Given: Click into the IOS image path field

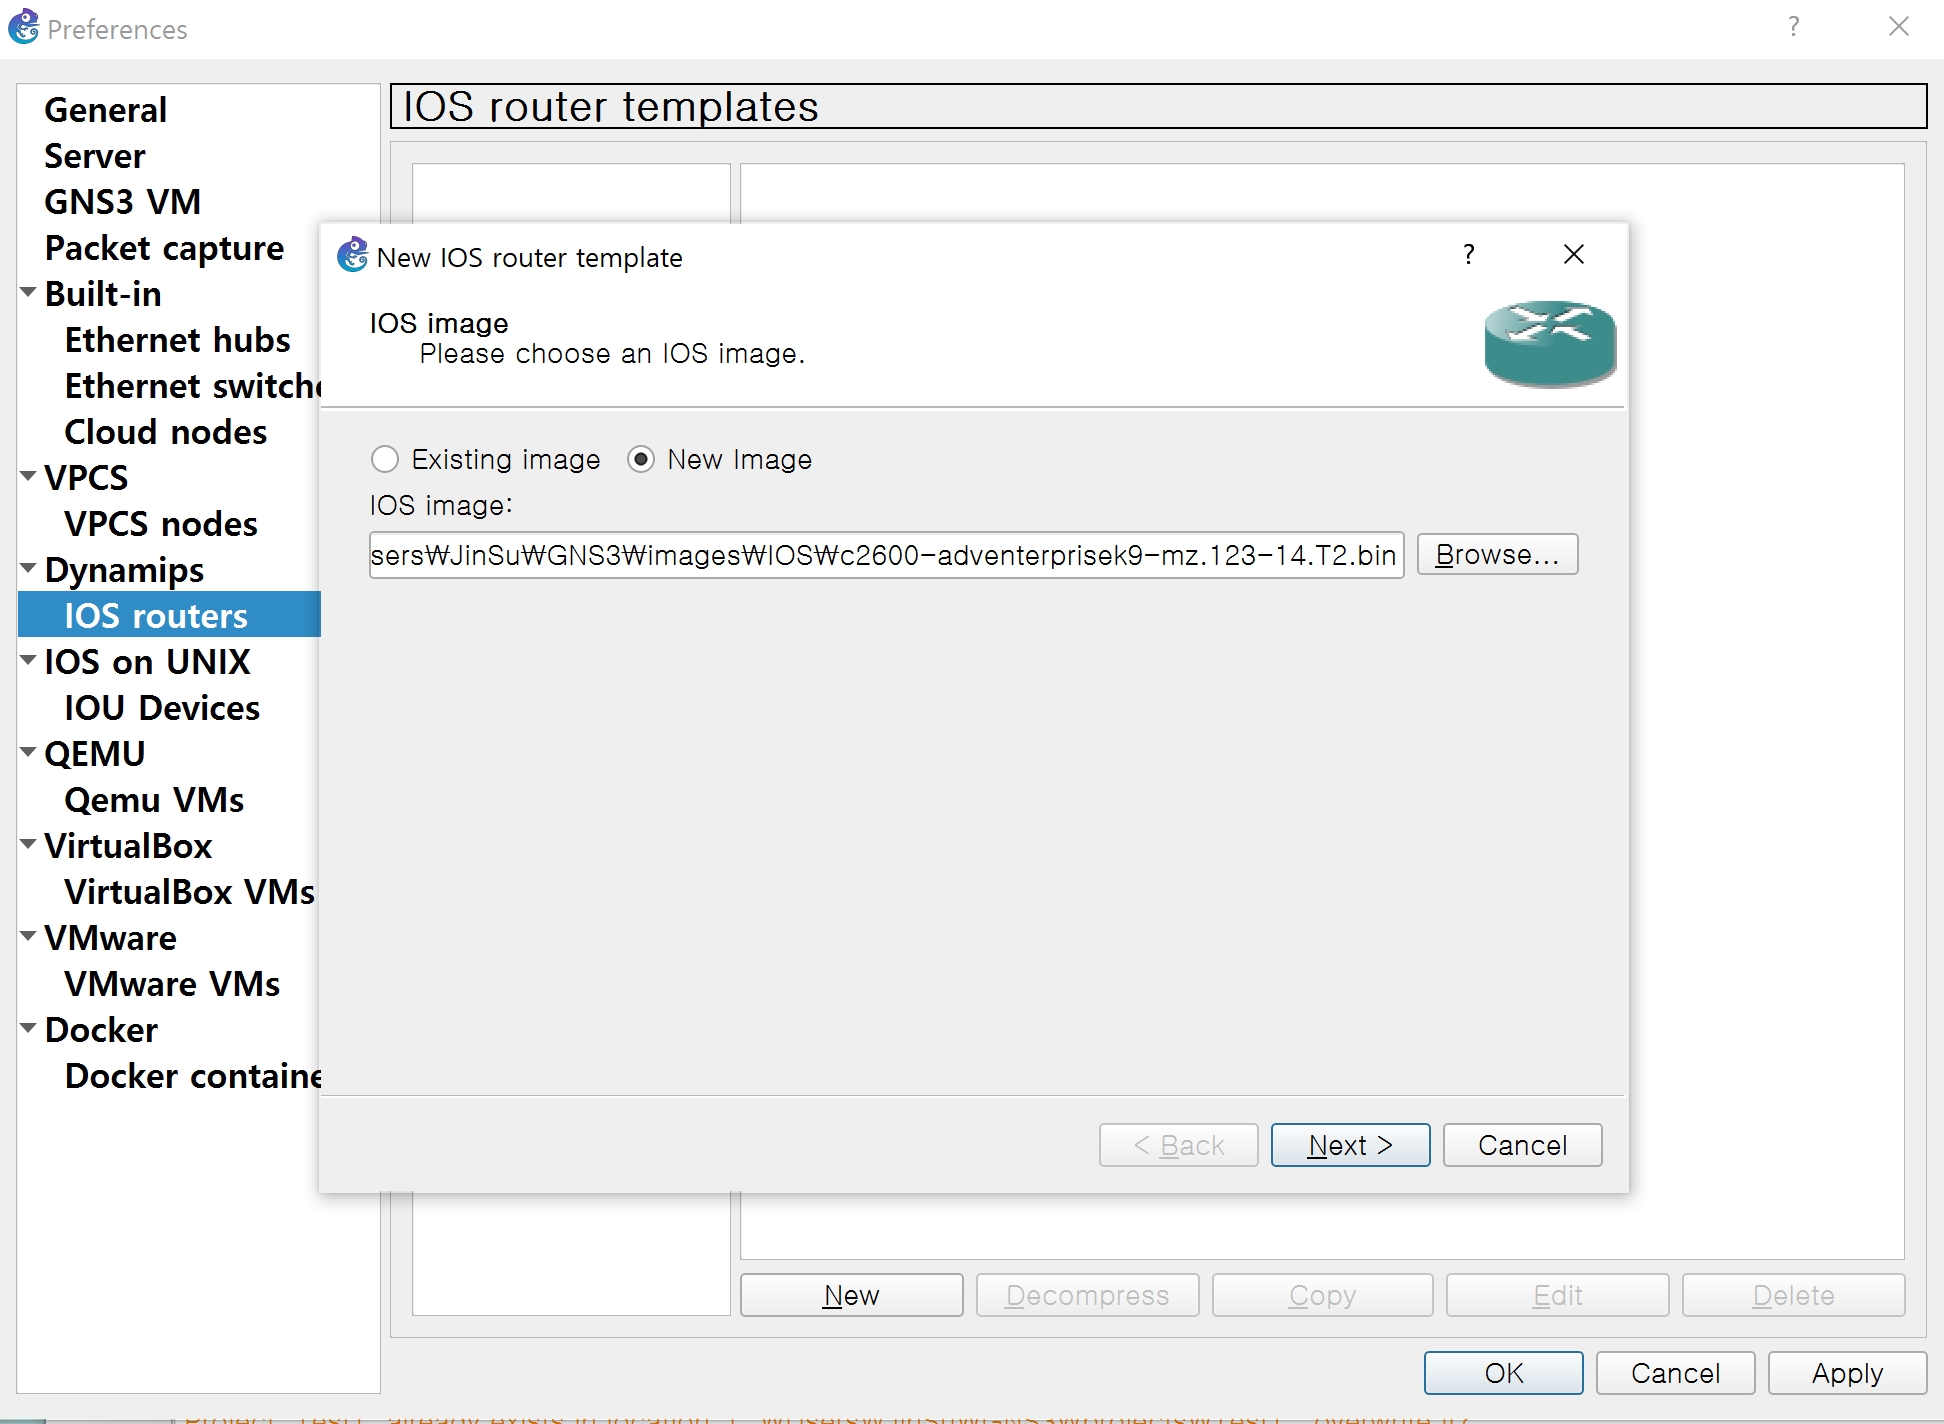Looking at the screenshot, I should pos(885,555).
